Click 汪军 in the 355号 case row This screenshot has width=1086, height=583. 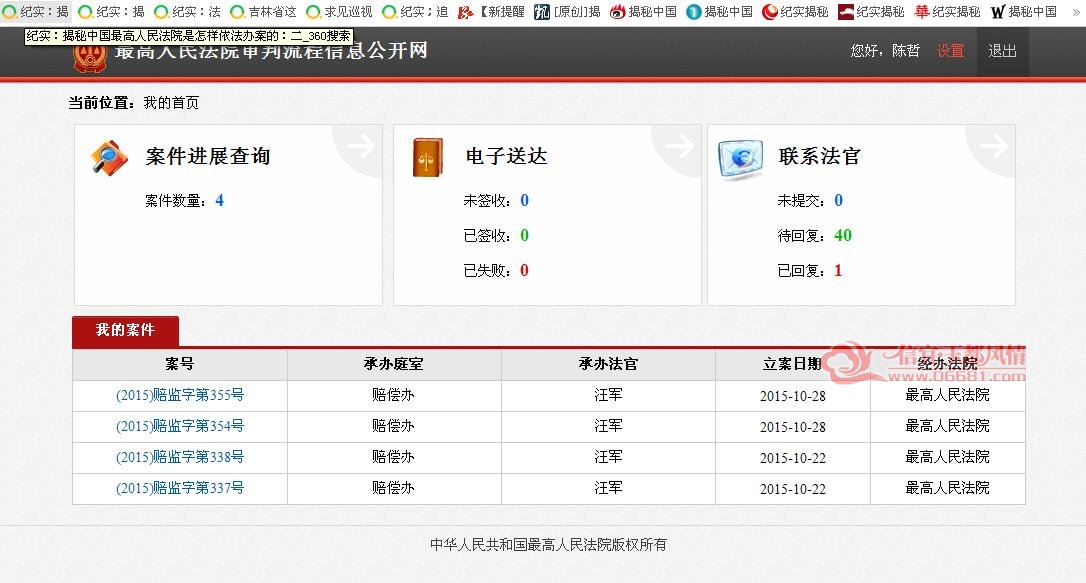click(x=608, y=395)
